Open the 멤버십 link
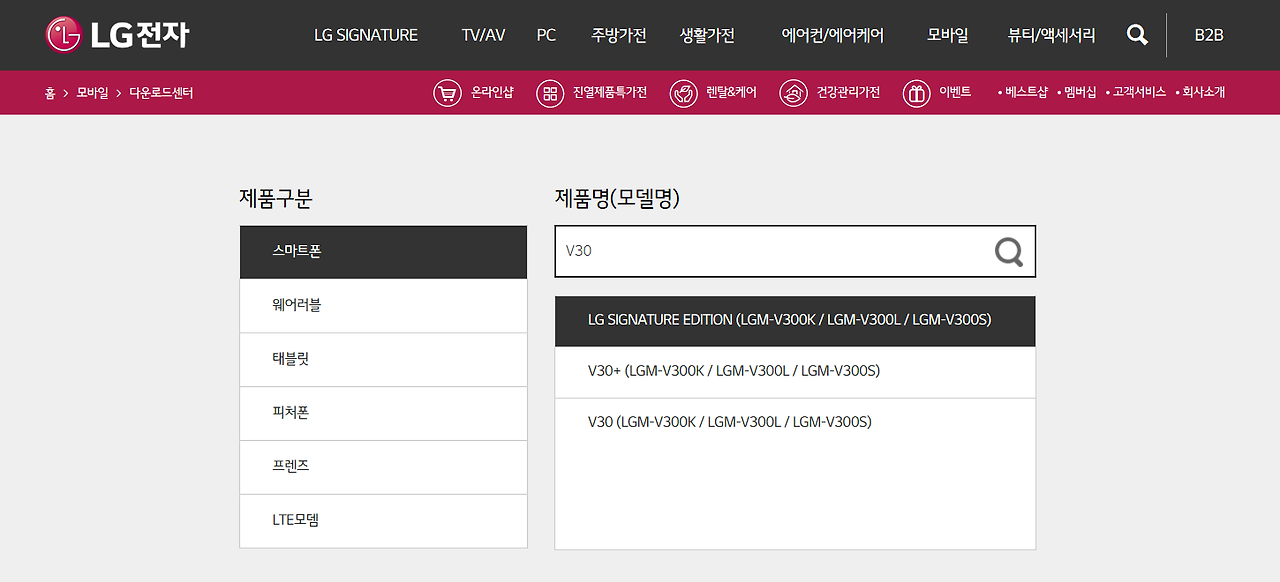 pyautogui.click(x=1080, y=92)
